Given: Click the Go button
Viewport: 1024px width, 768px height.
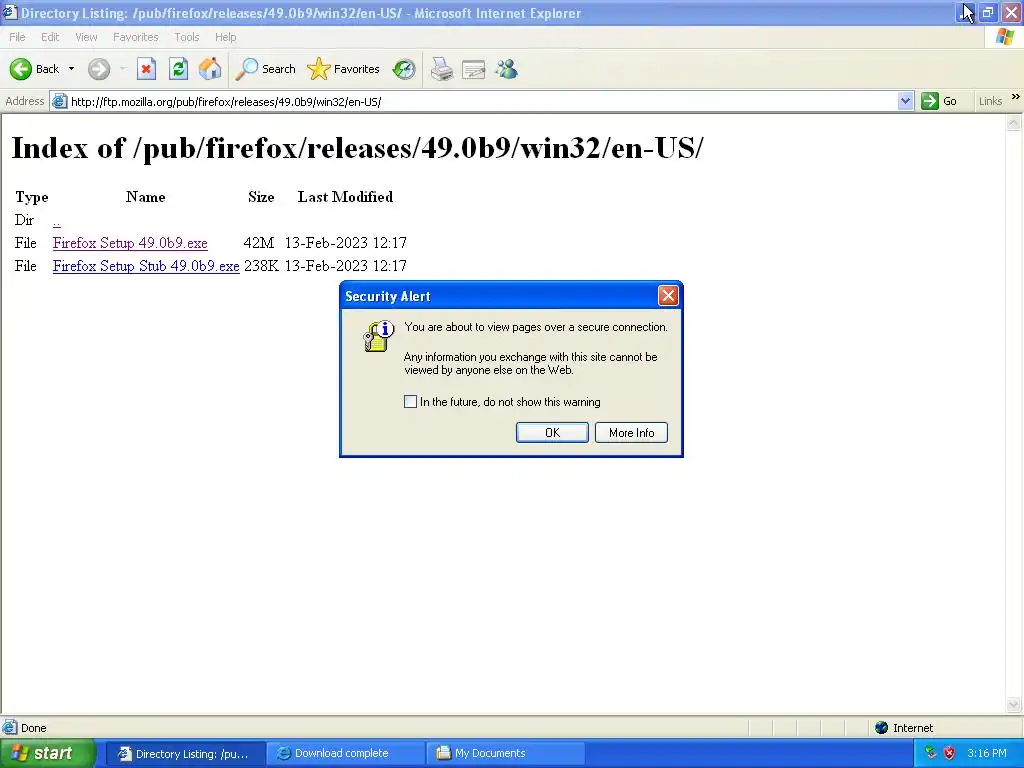Looking at the screenshot, I should [x=939, y=101].
